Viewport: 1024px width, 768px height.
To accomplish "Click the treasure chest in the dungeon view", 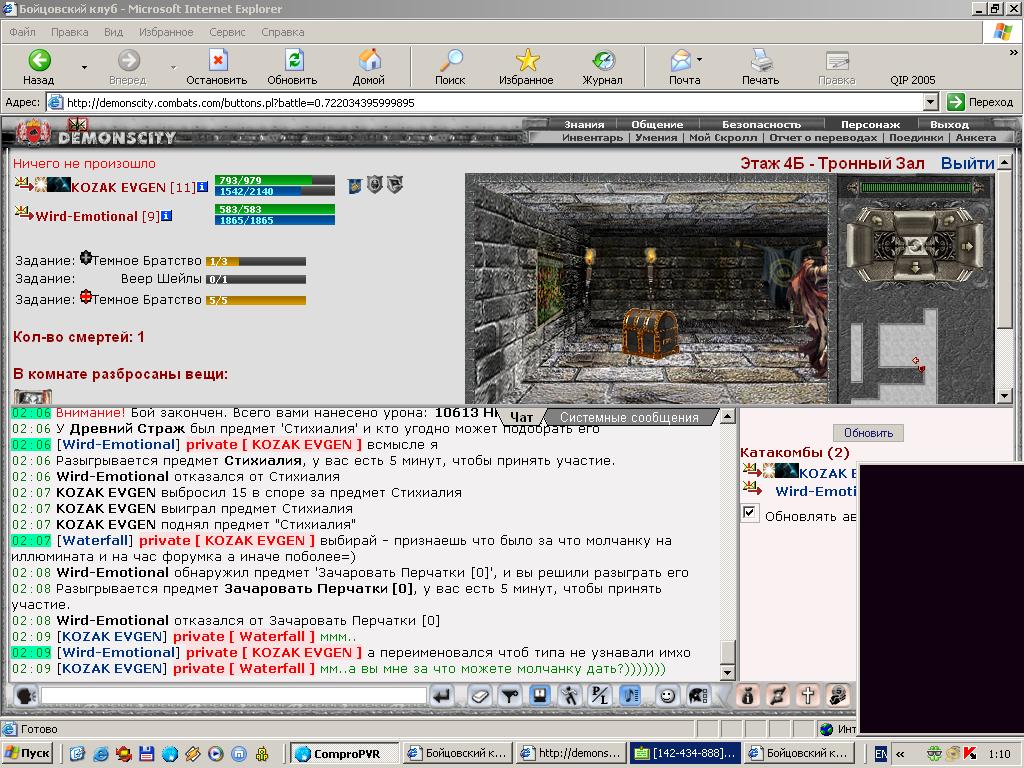I will pyautogui.click(x=650, y=333).
